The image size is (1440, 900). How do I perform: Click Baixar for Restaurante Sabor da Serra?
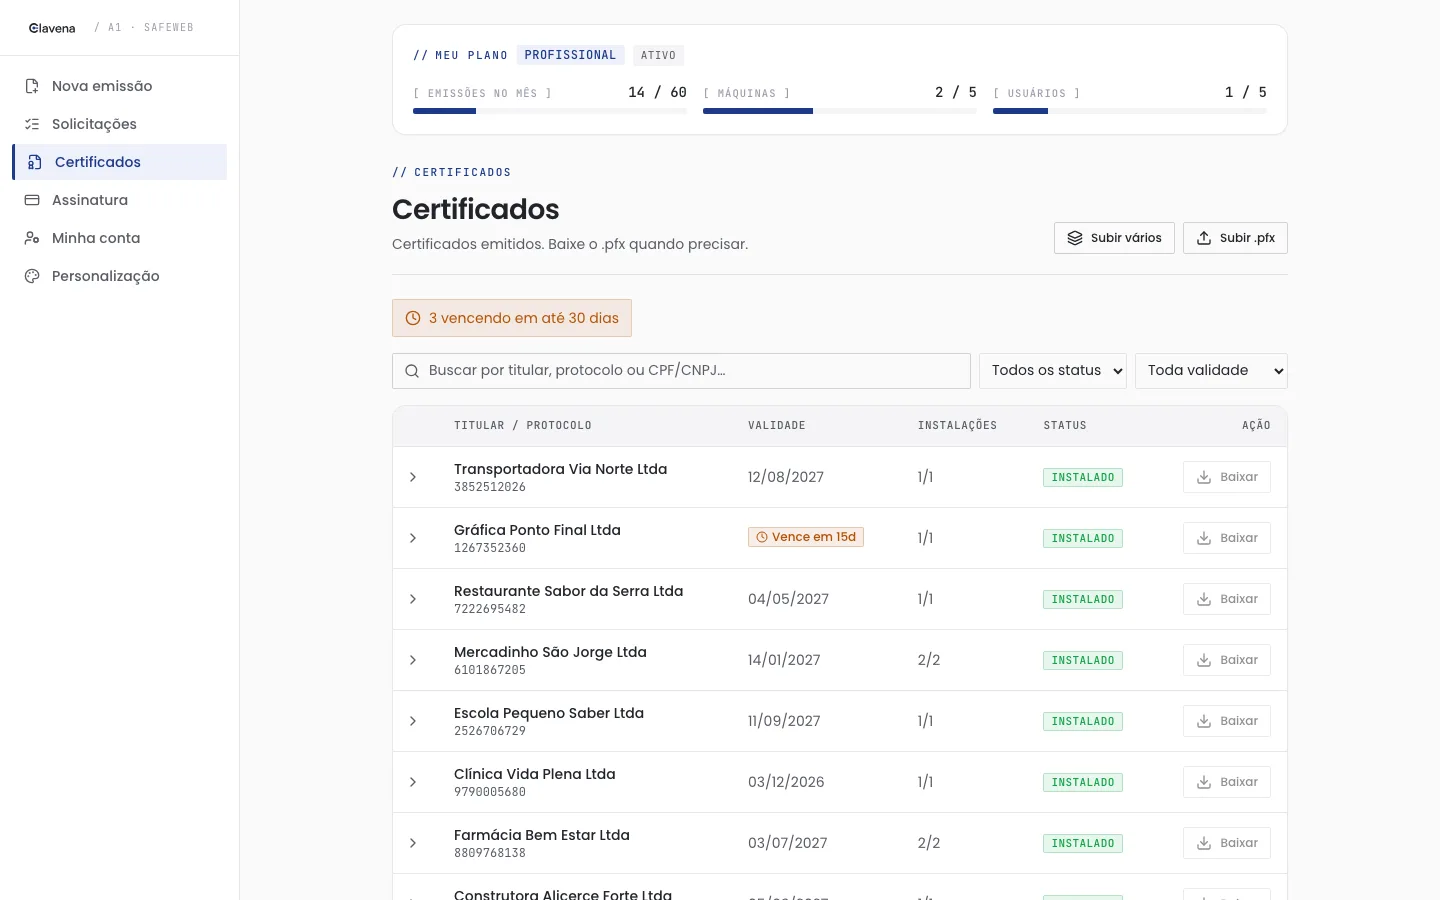pyautogui.click(x=1227, y=599)
